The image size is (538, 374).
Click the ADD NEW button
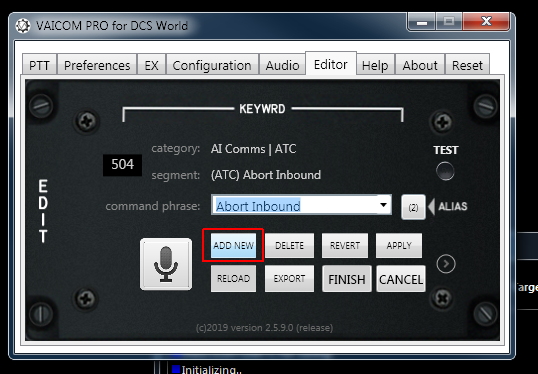pos(233,246)
